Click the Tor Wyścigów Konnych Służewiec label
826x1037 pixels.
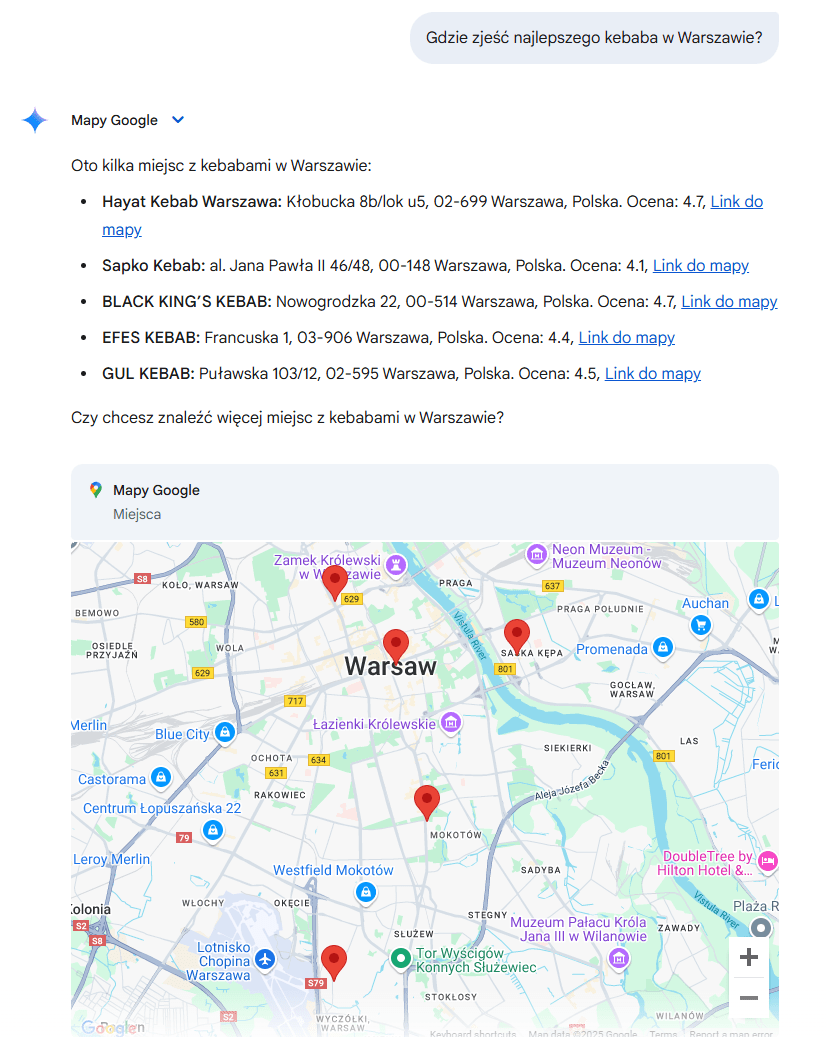point(476,960)
